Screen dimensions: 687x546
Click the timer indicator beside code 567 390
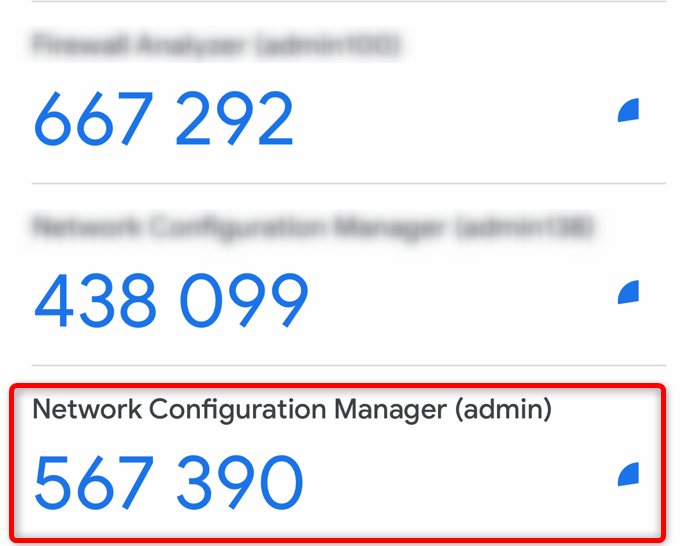pos(629,474)
